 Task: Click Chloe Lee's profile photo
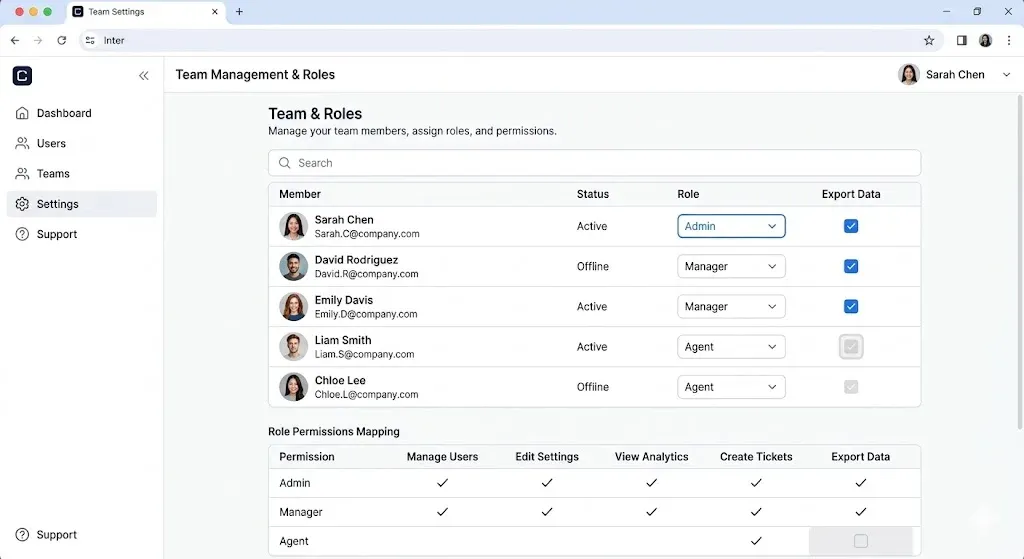pos(293,387)
